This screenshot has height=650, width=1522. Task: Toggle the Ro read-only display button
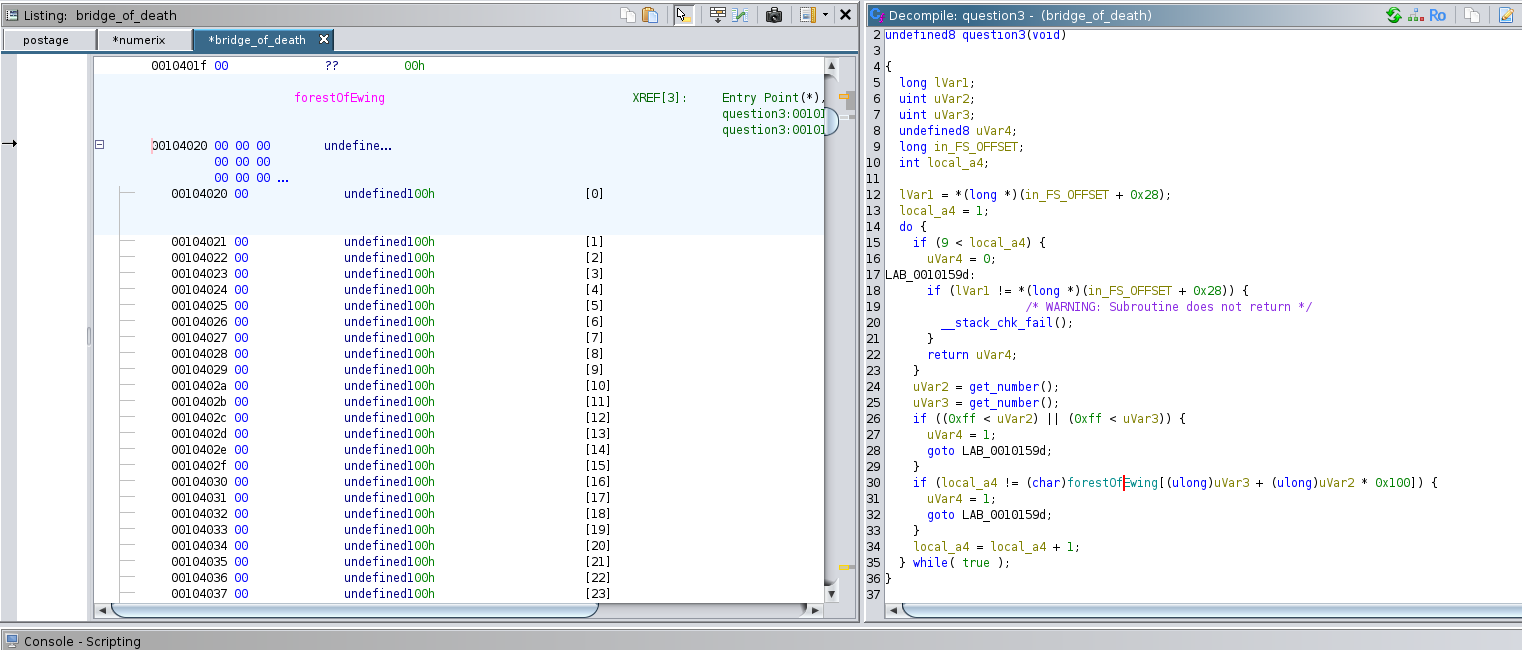pos(1438,15)
